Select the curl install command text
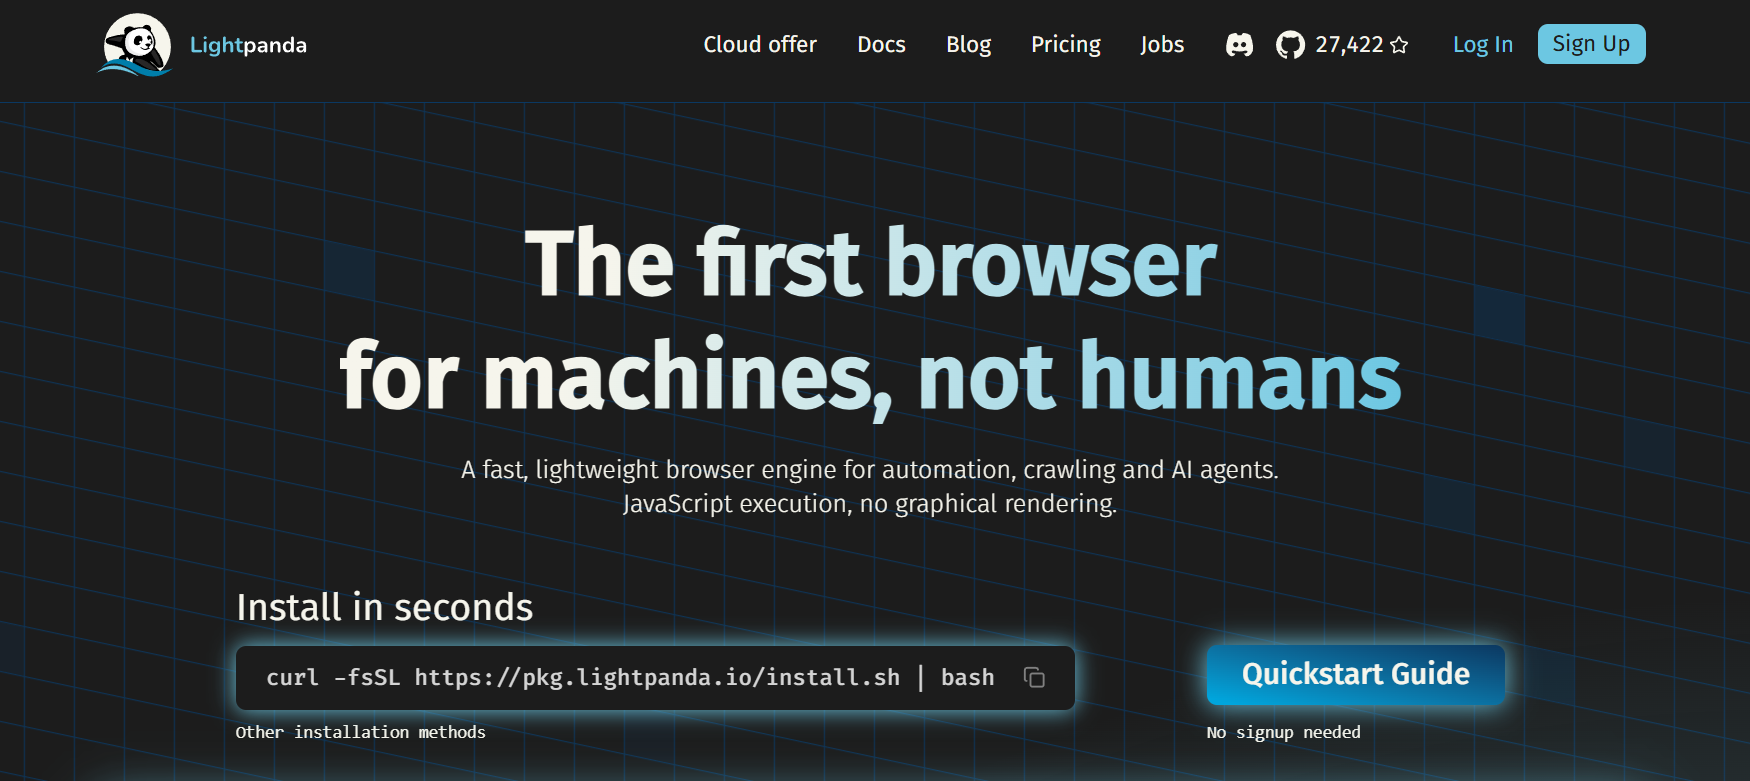Image resolution: width=1750 pixels, height=781 pixels. point(630,678)
